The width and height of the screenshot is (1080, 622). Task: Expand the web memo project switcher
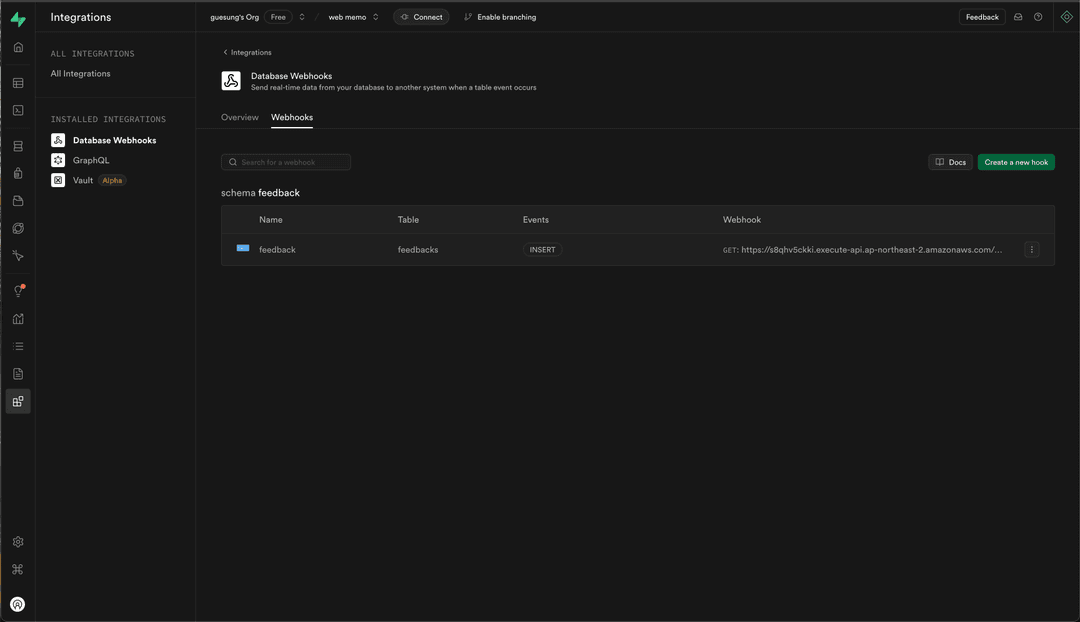(x=375, y=17)
